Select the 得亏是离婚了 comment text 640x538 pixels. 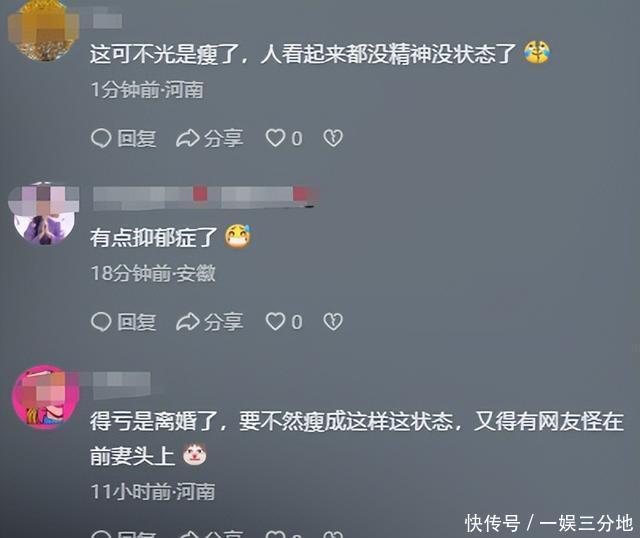(357, 438)
